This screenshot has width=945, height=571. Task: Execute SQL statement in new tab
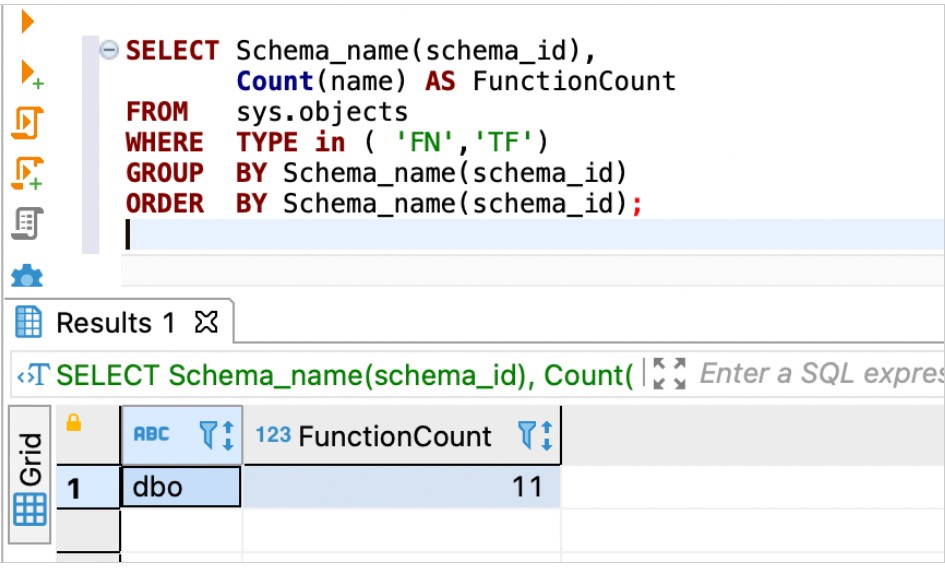pyautogui.click(x=30, y=73)
